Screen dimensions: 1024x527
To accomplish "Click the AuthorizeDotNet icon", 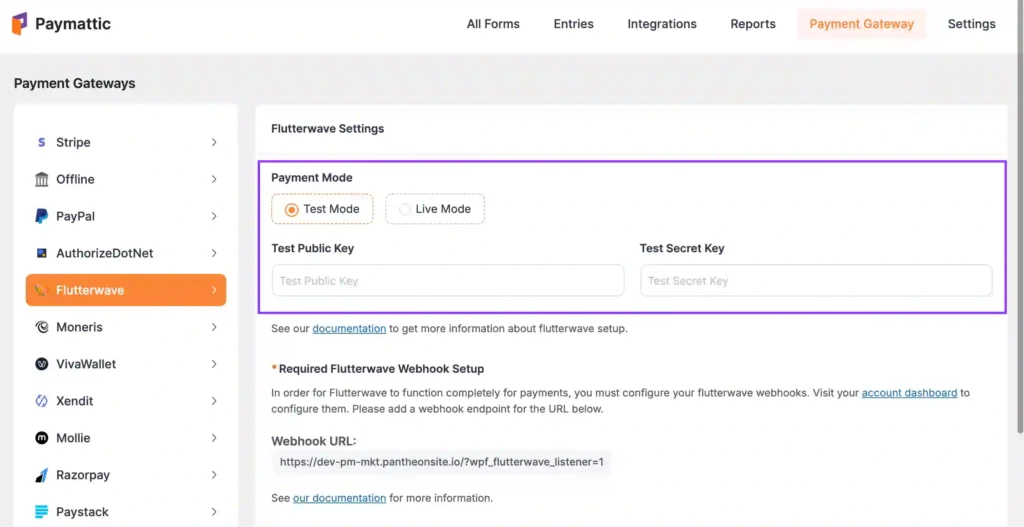I will click(42, 253).
